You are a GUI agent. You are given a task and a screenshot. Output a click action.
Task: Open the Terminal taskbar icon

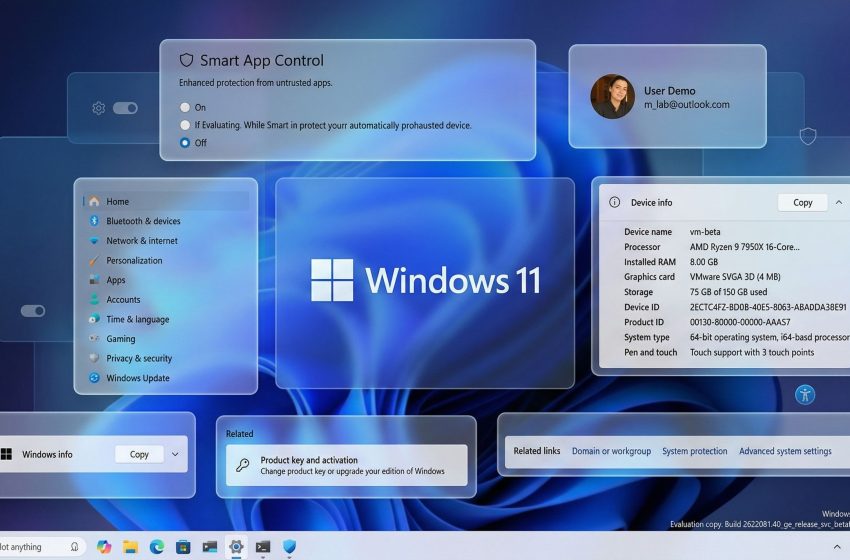pos(263,546)
